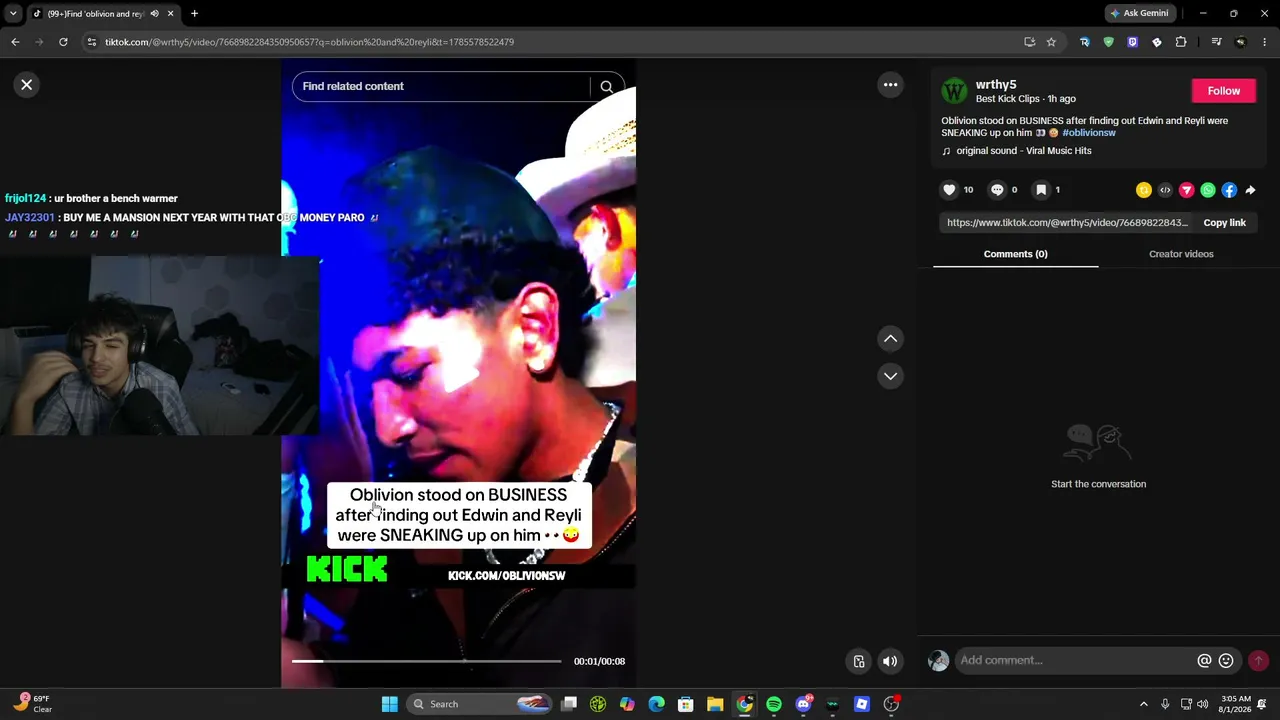Image resolution: width=1280 pixels, height=720 pixels.
Task: Toggle the auto-scroll button beside the volume
Action: click(858, 661)
